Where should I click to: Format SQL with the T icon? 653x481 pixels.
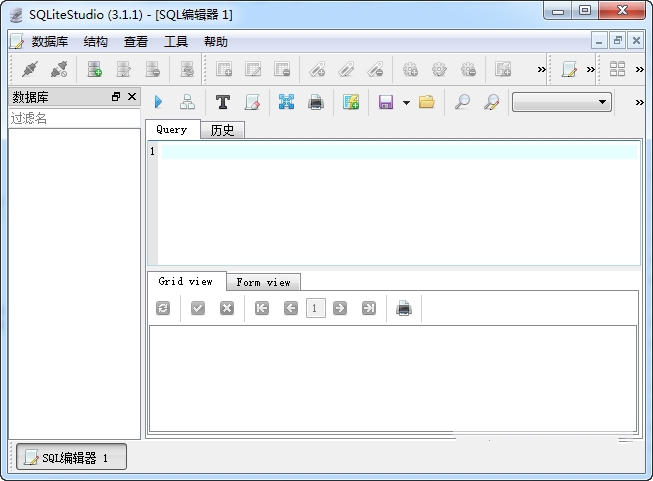pos(223,102)
